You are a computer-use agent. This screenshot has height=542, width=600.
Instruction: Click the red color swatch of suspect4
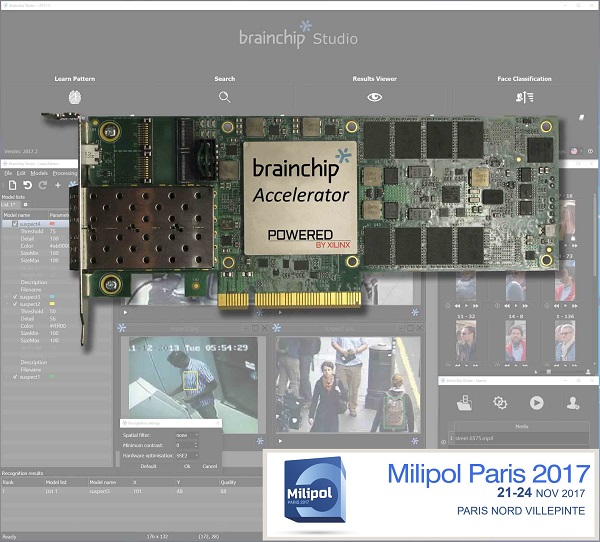pos(52,224)
